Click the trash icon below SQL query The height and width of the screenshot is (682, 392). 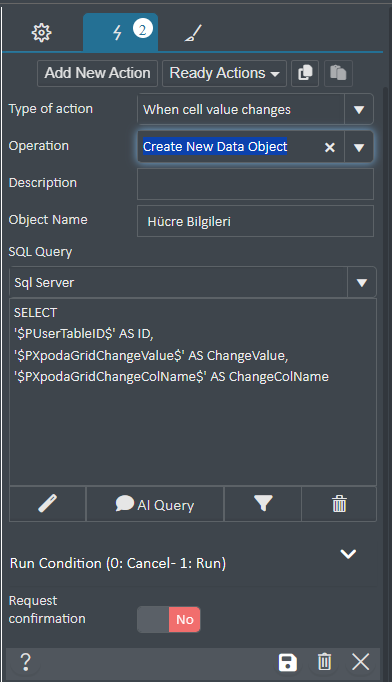[x=339, y=504]
